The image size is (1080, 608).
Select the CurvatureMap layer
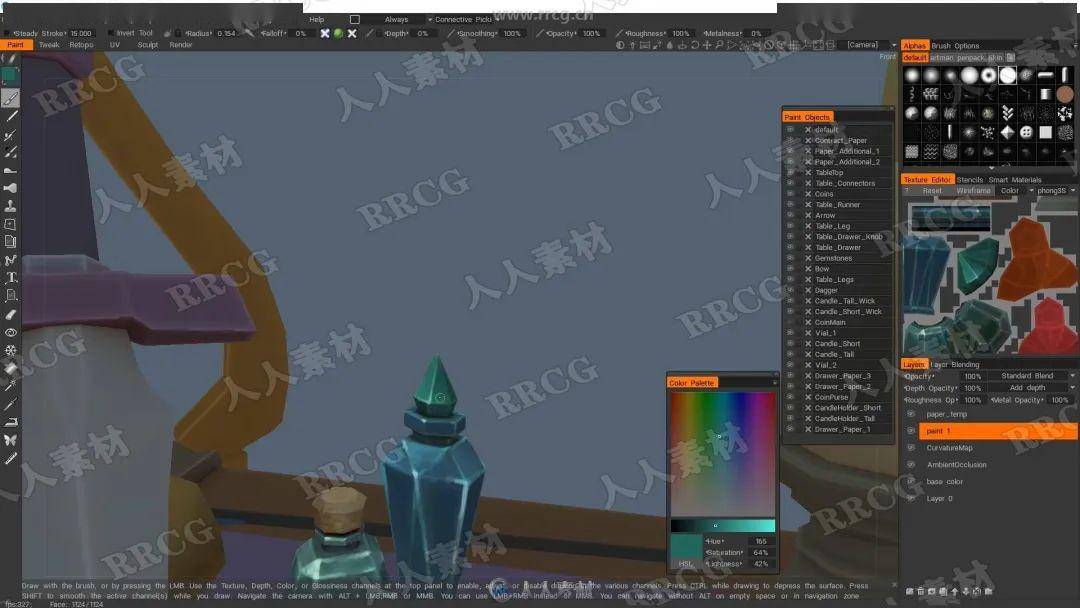click(949, 448)
